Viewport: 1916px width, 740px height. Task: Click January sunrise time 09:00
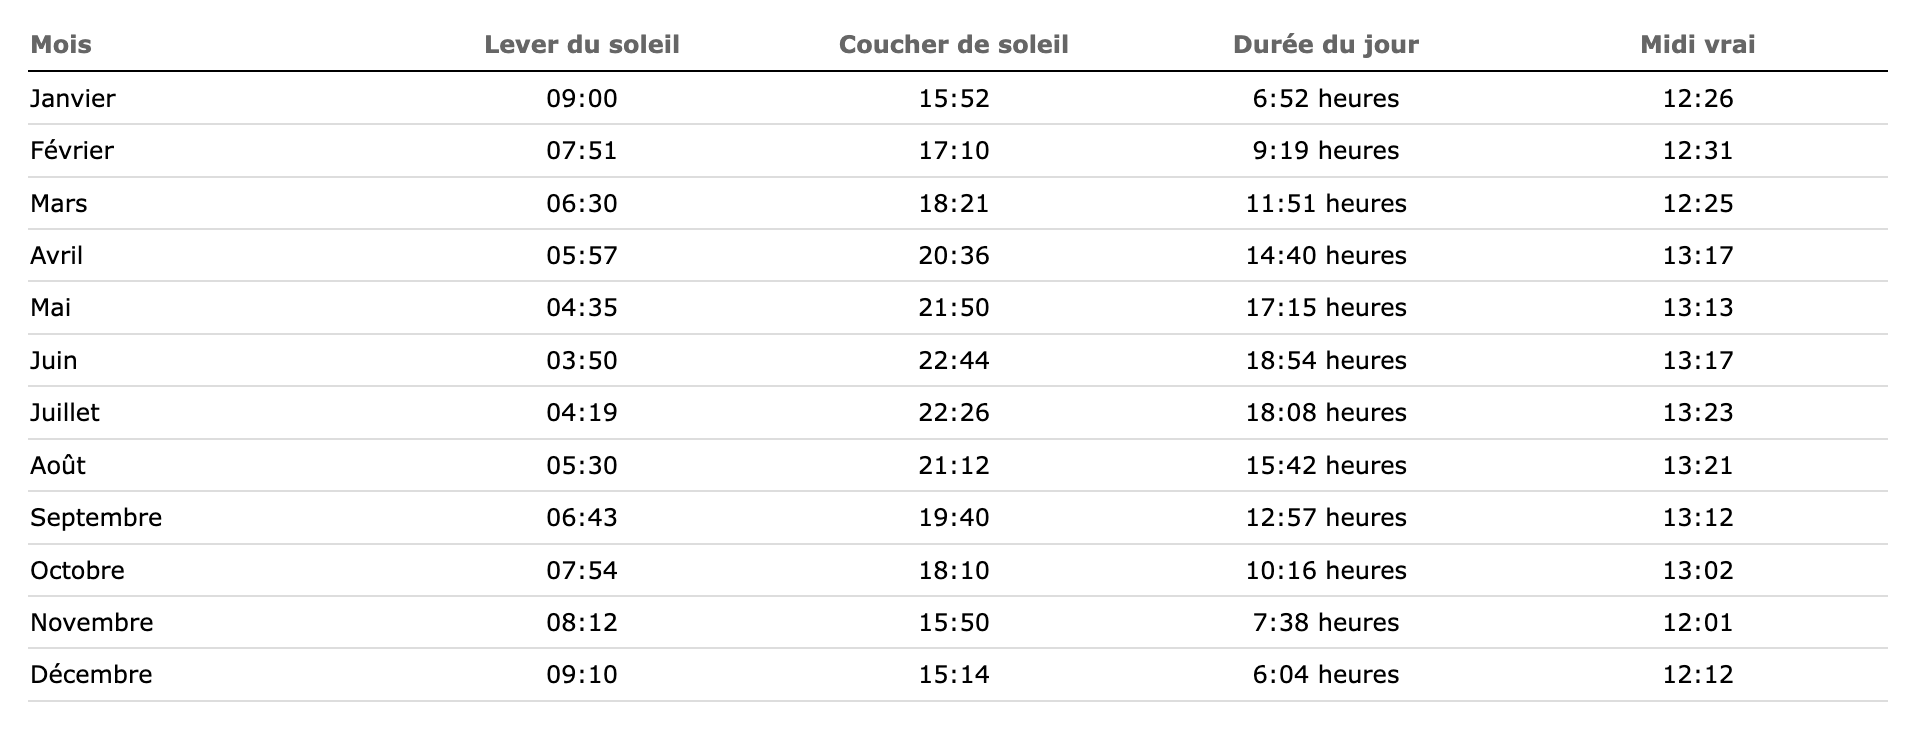point(581,99)
